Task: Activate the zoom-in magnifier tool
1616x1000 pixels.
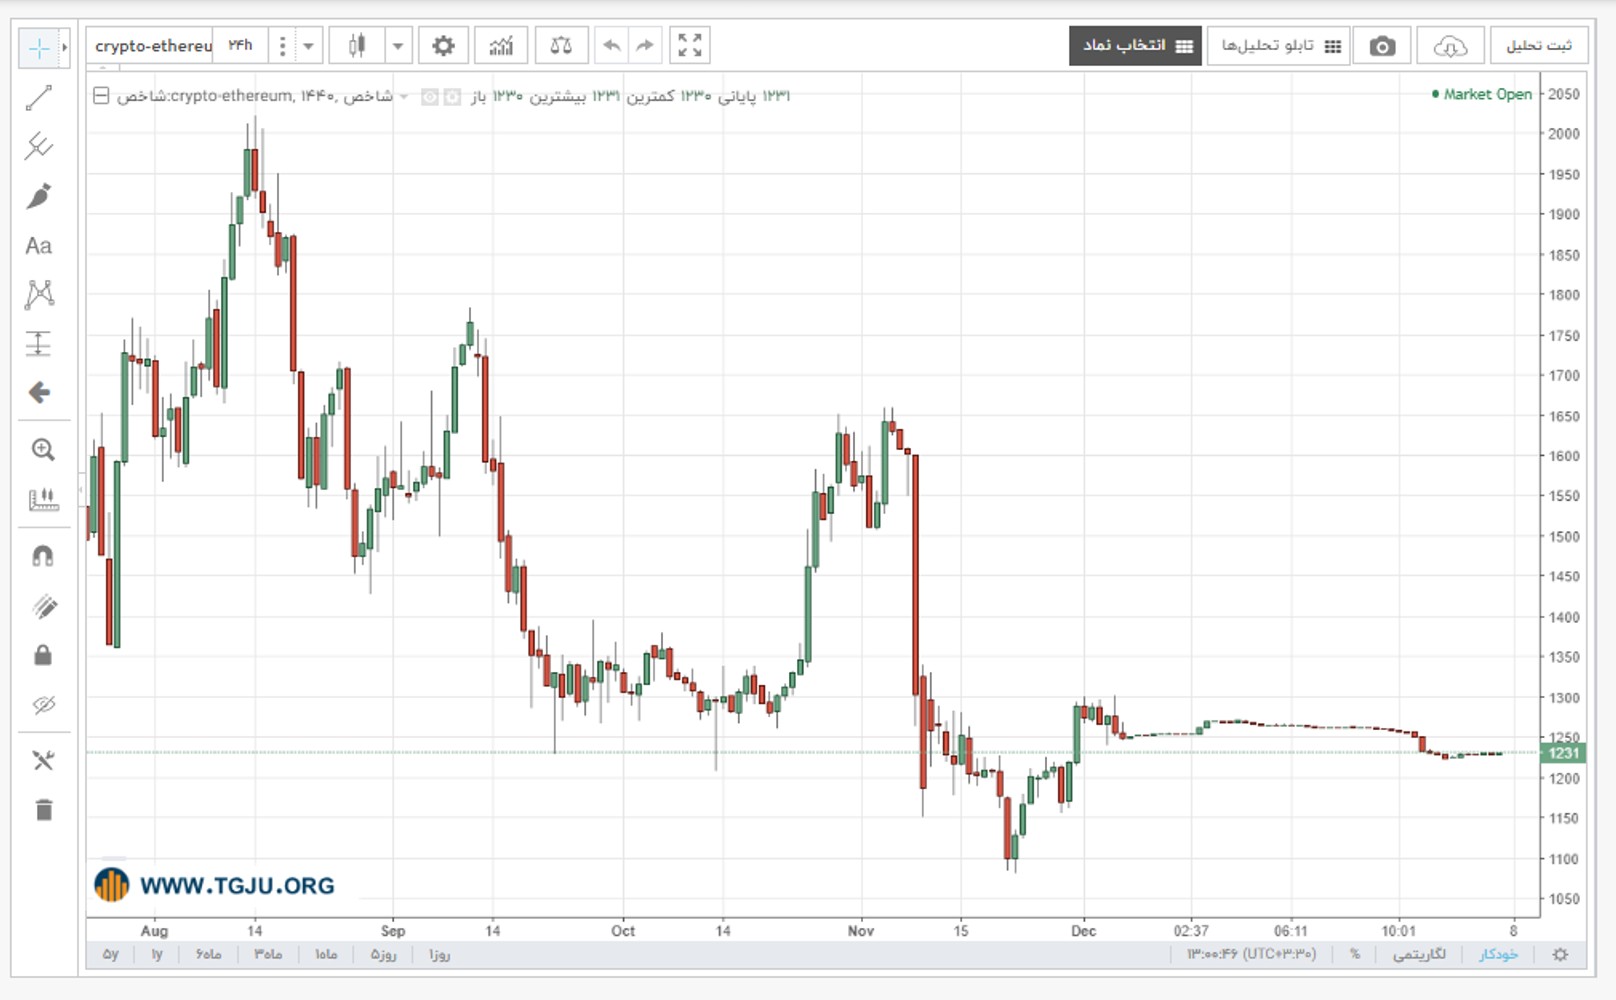Action: coord(42,450)
